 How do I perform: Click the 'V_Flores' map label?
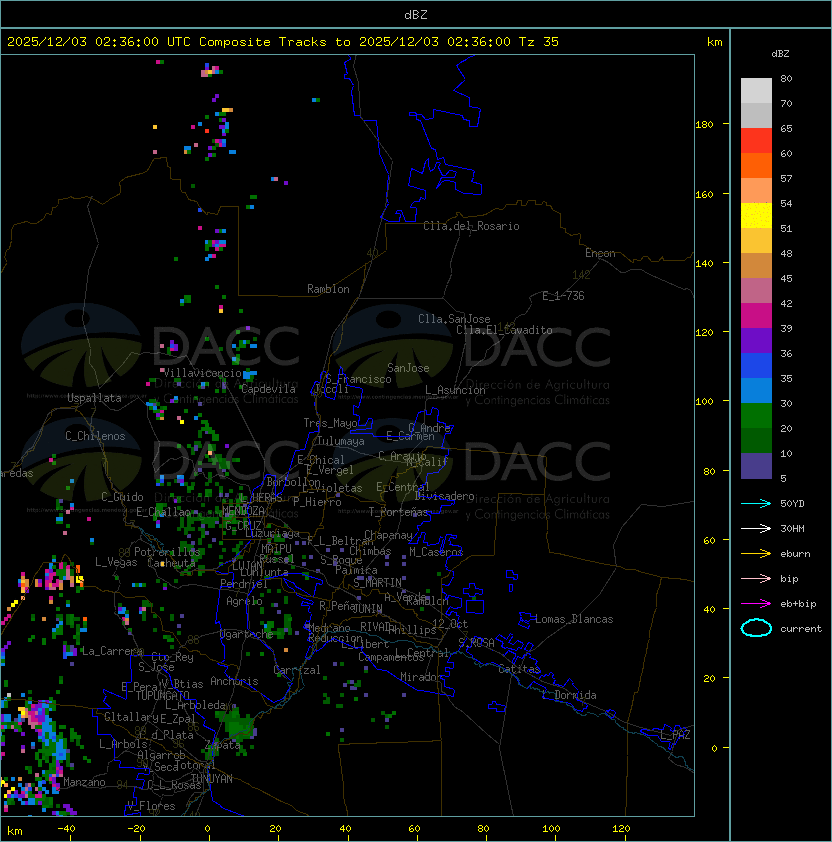(151, 805)
